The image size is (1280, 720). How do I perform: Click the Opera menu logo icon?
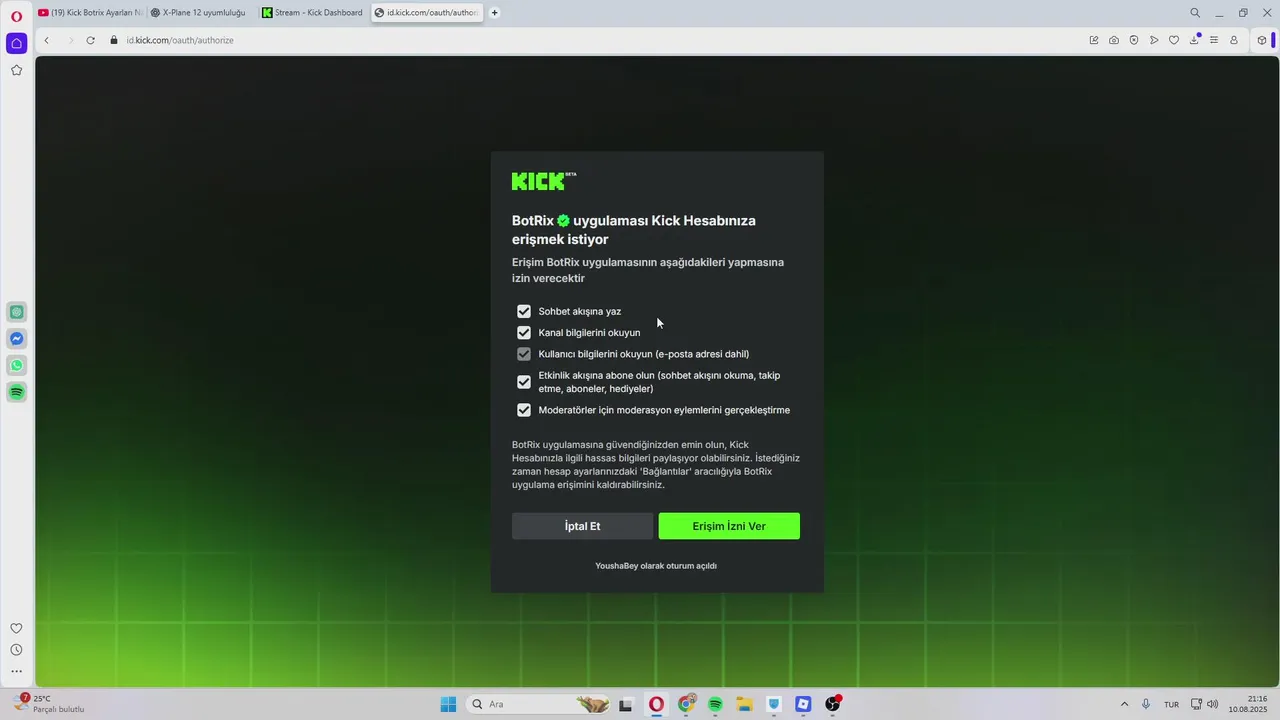pos(16,15)
